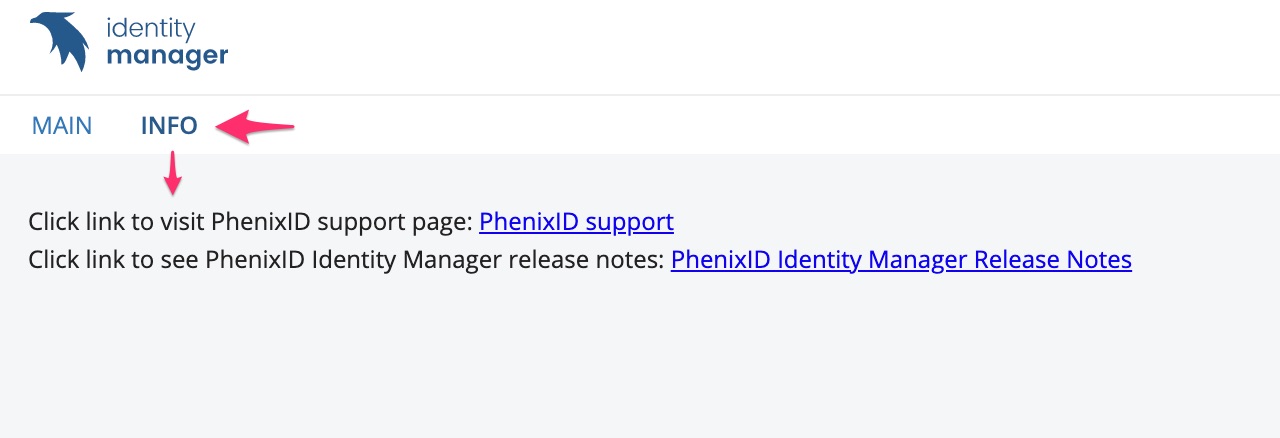Click the bold word 'manager' in the logo
The image size is (1280, 438).
[167, 57]
